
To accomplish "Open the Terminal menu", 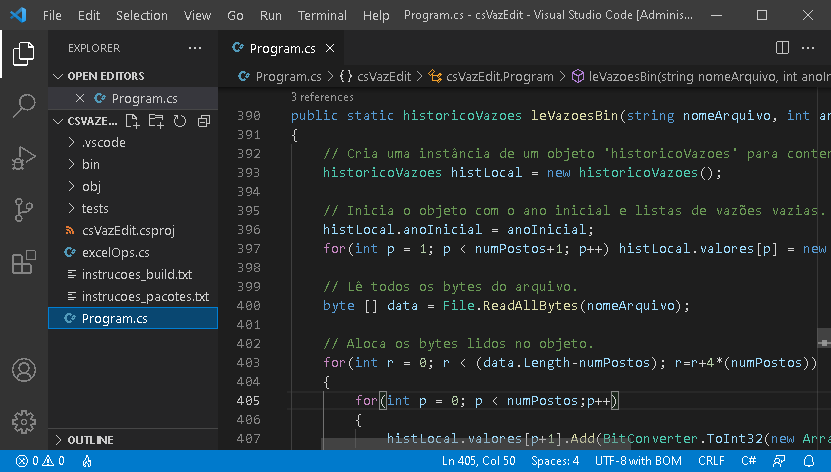I will tap(322, 15).
